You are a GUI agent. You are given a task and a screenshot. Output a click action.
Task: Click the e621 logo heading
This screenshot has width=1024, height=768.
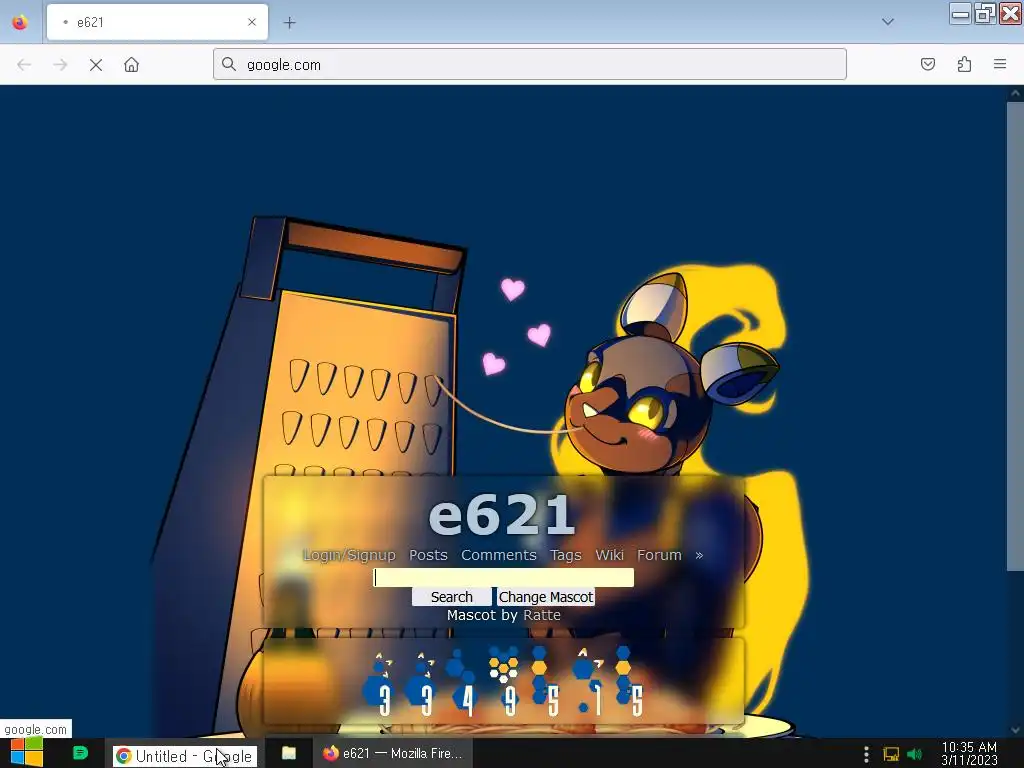pos(502,515)
